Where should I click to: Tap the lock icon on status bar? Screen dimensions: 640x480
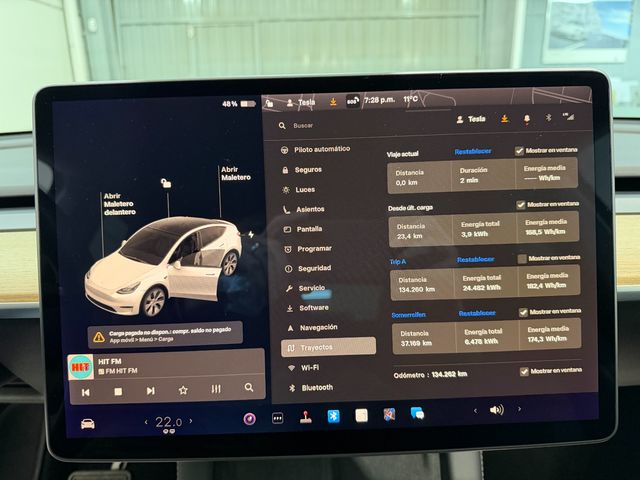point(269,103)
